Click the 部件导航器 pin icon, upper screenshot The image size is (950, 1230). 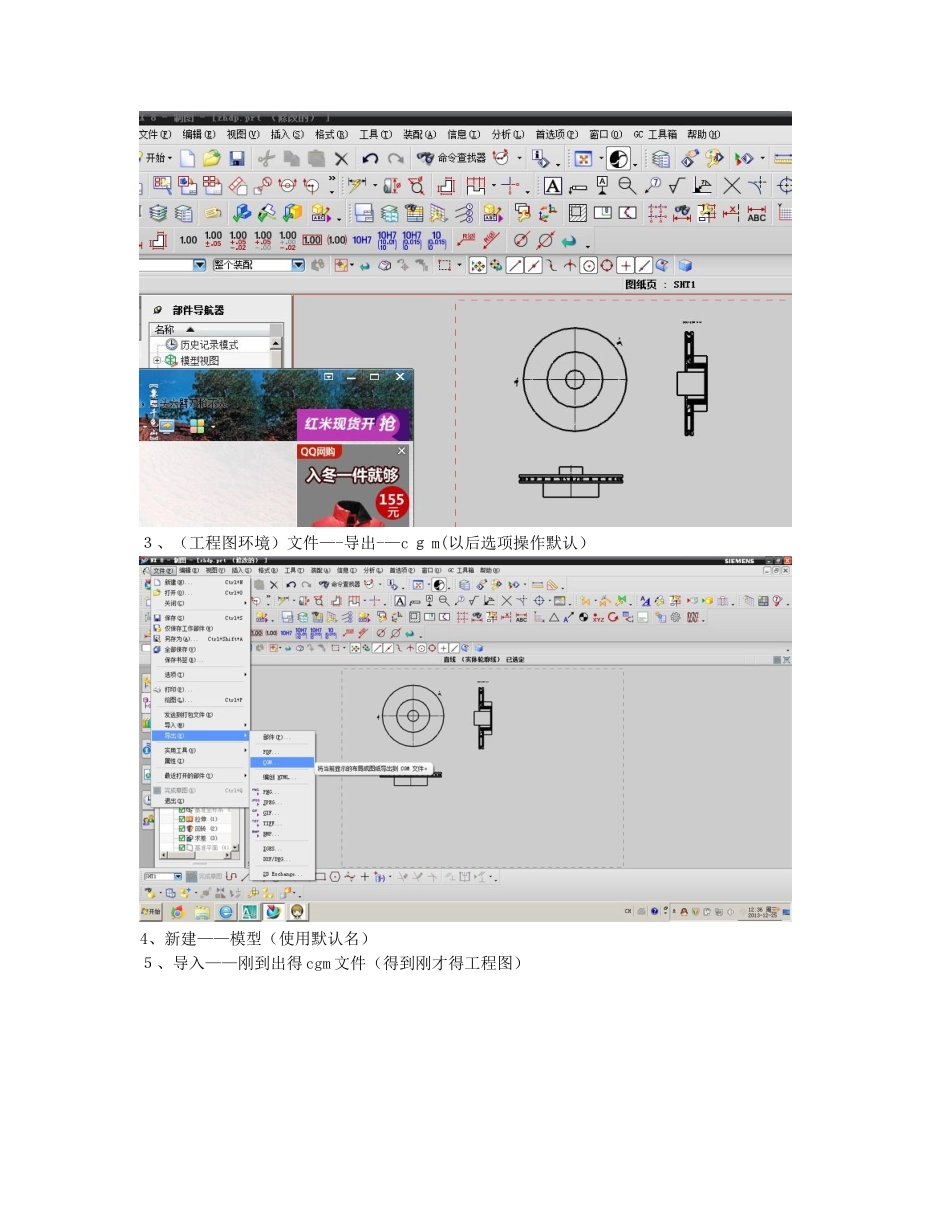(158, 311)
